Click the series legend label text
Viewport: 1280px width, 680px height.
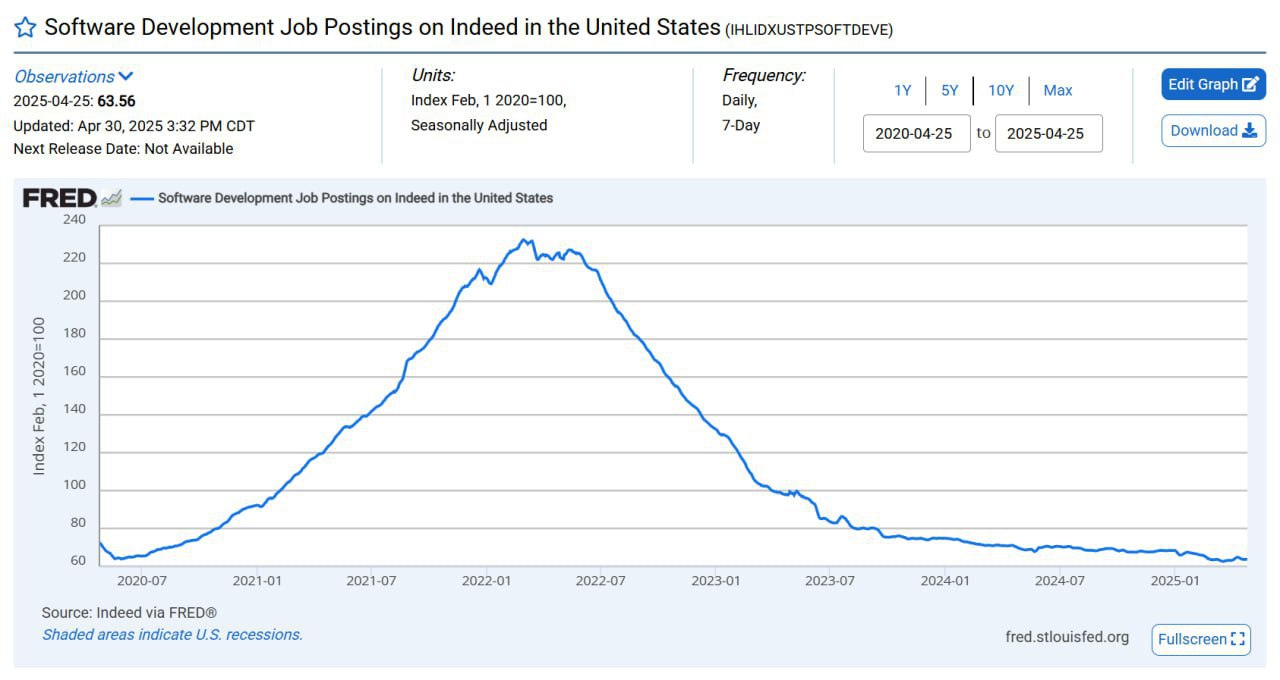[356, 198]
